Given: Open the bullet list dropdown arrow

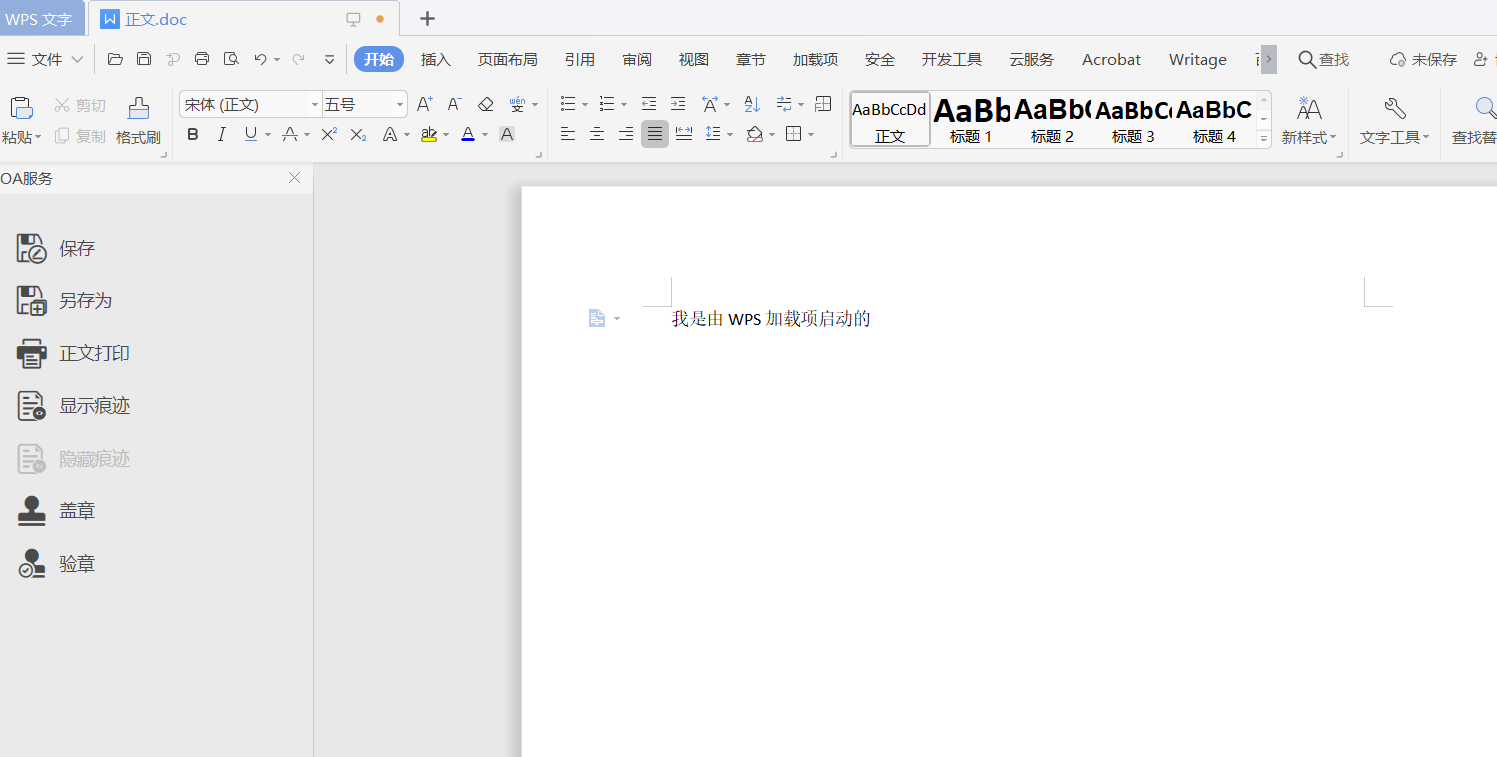Looking at the screenshot, I should [586, 104].
